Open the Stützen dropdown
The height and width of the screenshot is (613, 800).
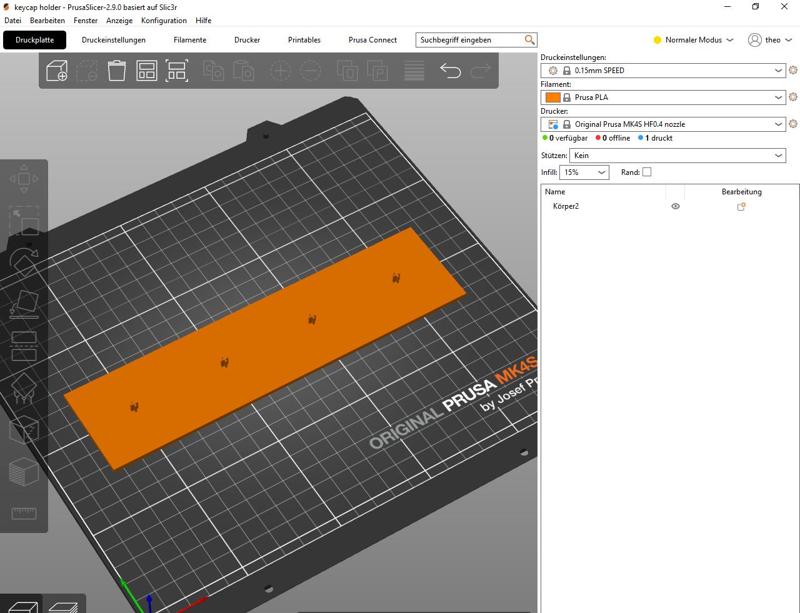tap(677, 156)
